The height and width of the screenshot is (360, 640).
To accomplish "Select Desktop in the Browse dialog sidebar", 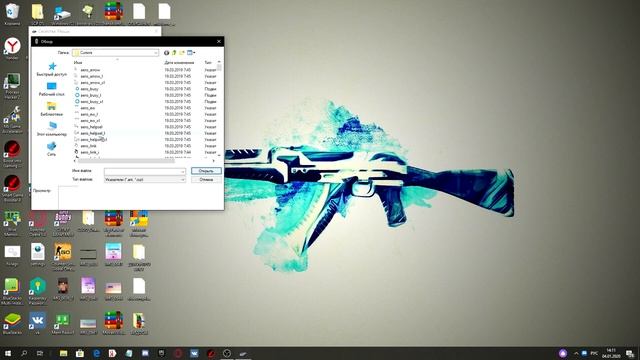I will [x=51, y=89].
